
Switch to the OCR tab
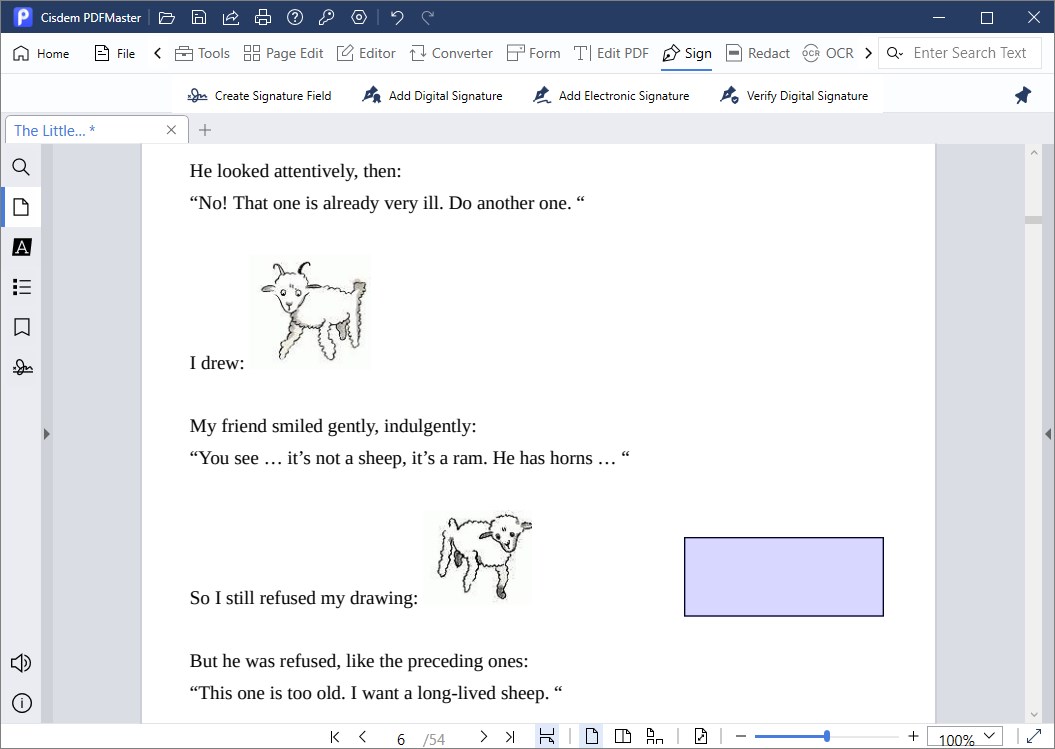coord(828,53)
